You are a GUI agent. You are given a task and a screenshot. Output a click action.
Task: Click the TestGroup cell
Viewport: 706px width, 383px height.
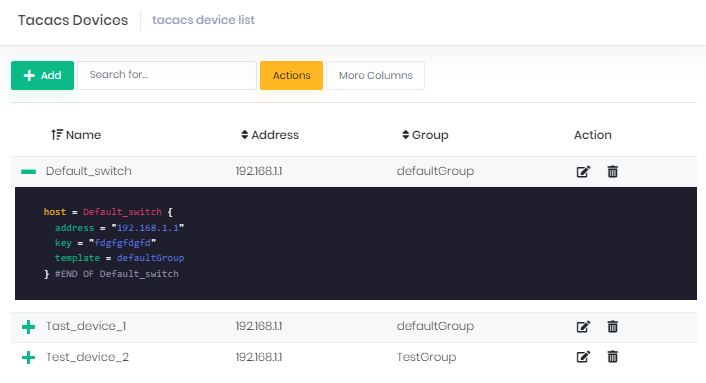point(426,357)
